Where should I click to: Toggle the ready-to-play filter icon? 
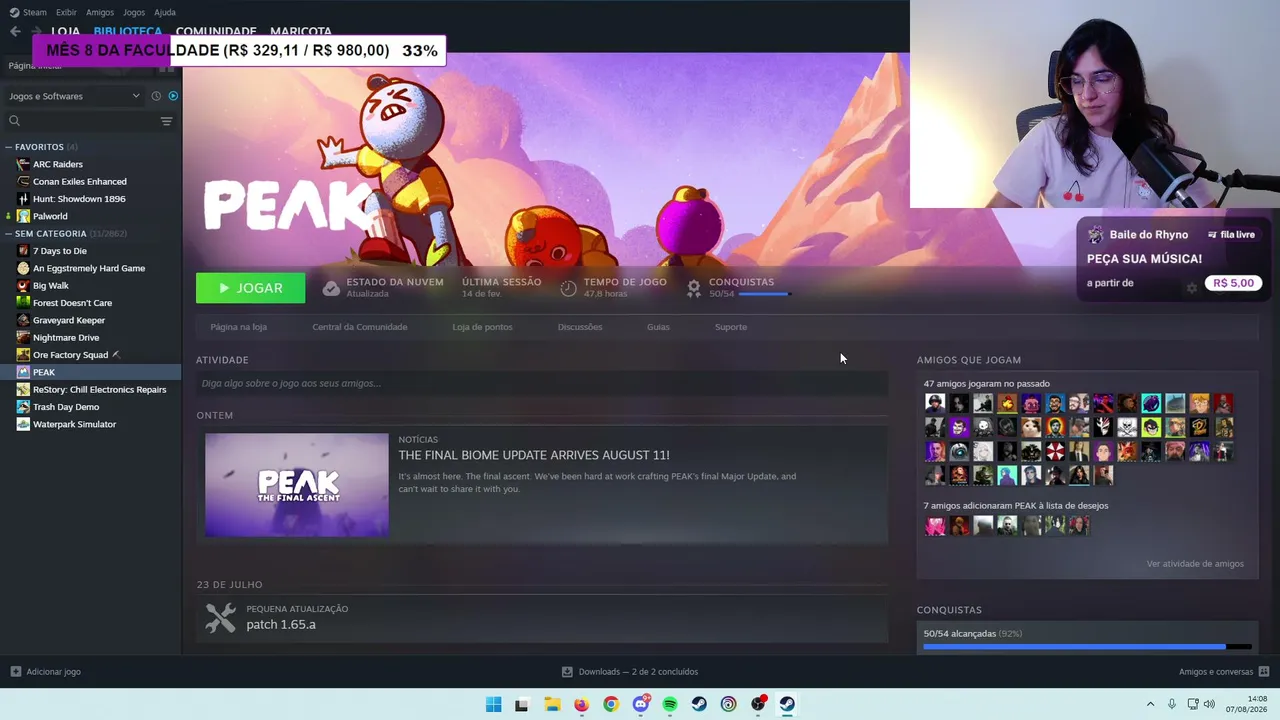(173, 96)
